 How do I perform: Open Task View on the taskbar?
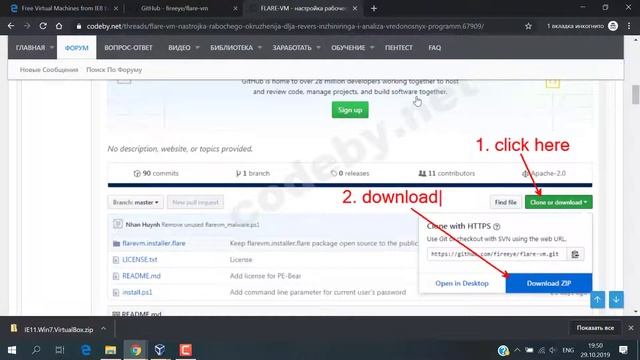pos(60,350)
